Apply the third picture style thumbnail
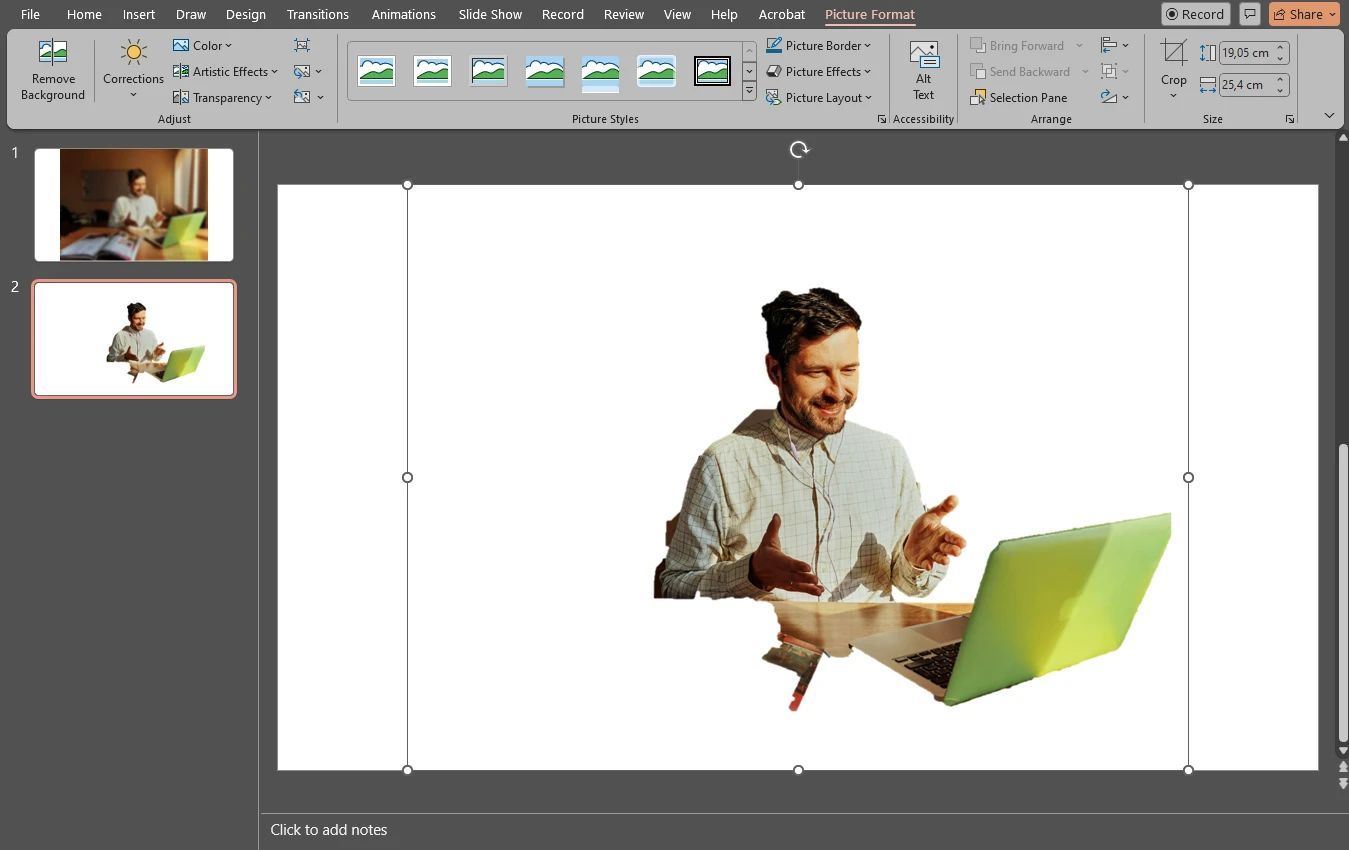The height and width of the screenshot is (850, 1349). click(x=488, y=71)
